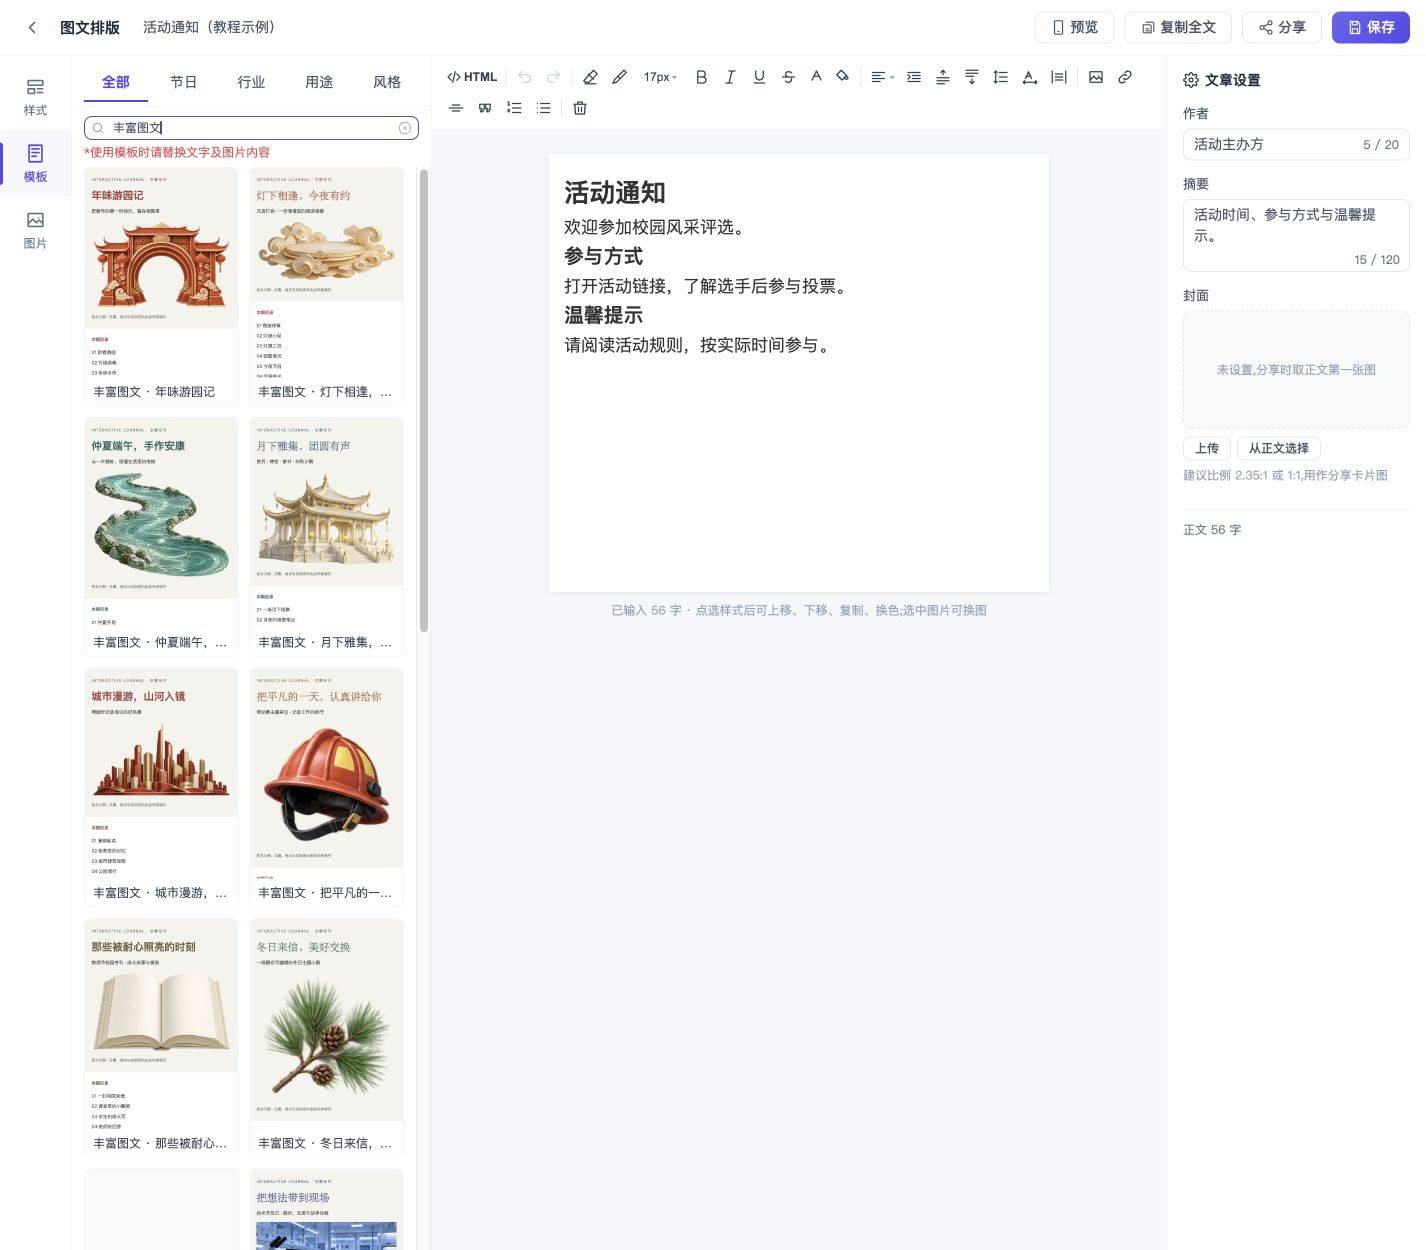
Task: Switch to the 节日 tab
Action: click(x=183, y=82)
